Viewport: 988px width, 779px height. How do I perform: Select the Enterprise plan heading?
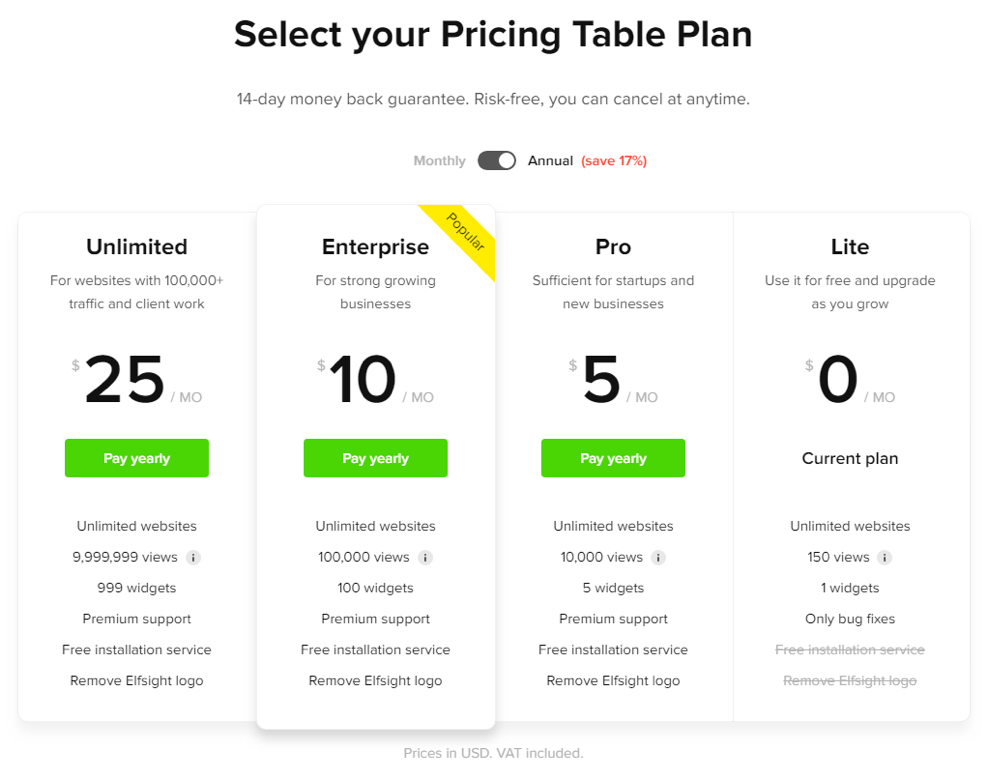[x=376, y=247]
